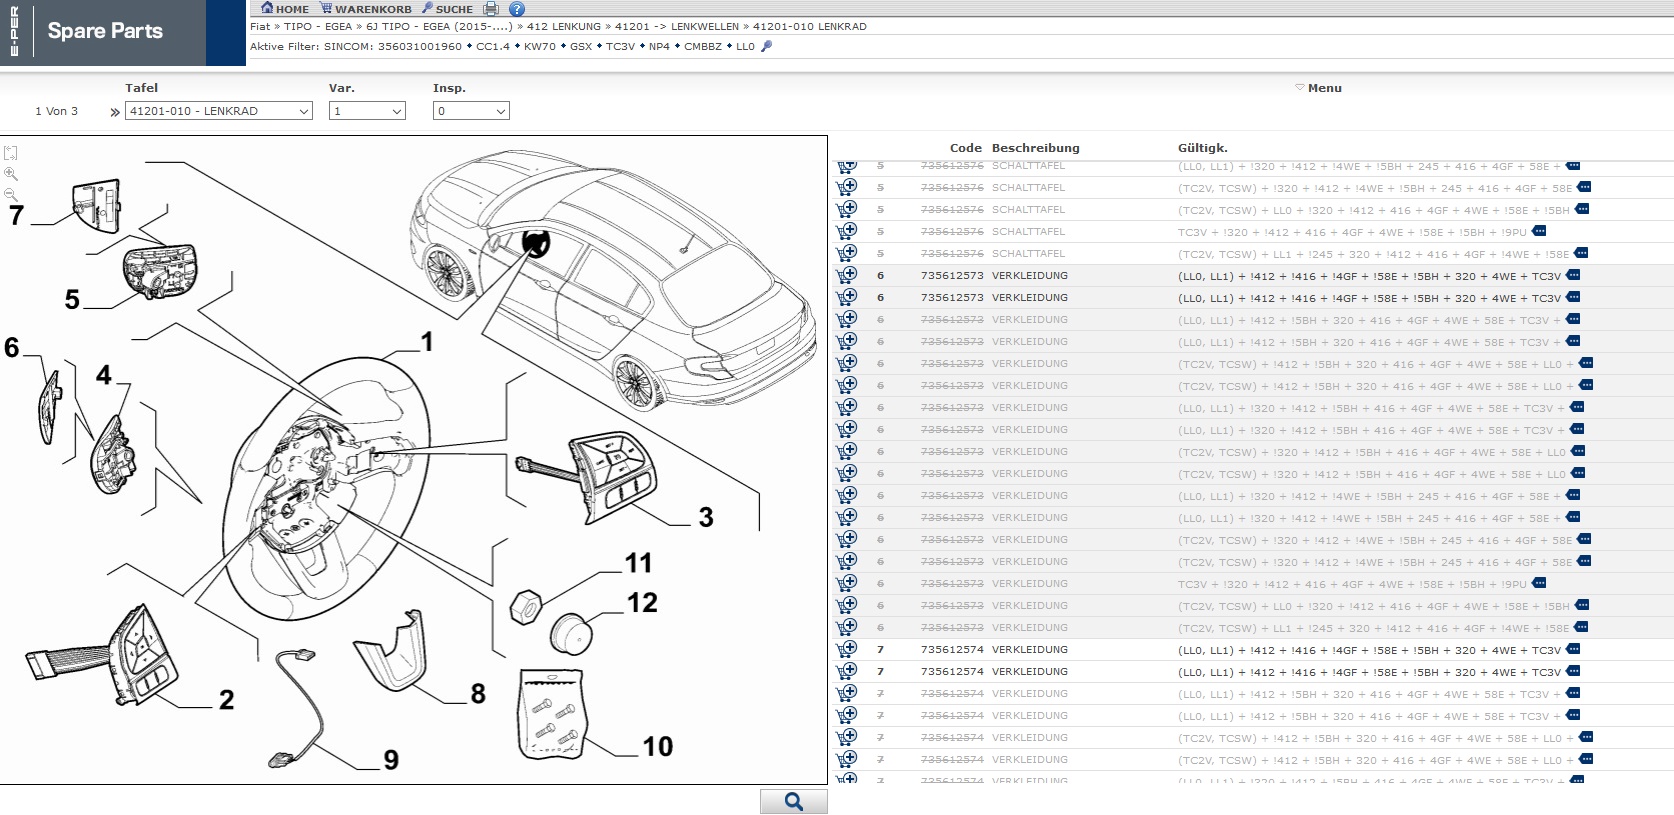Open the SUCHE search tool

pos(447,9)
